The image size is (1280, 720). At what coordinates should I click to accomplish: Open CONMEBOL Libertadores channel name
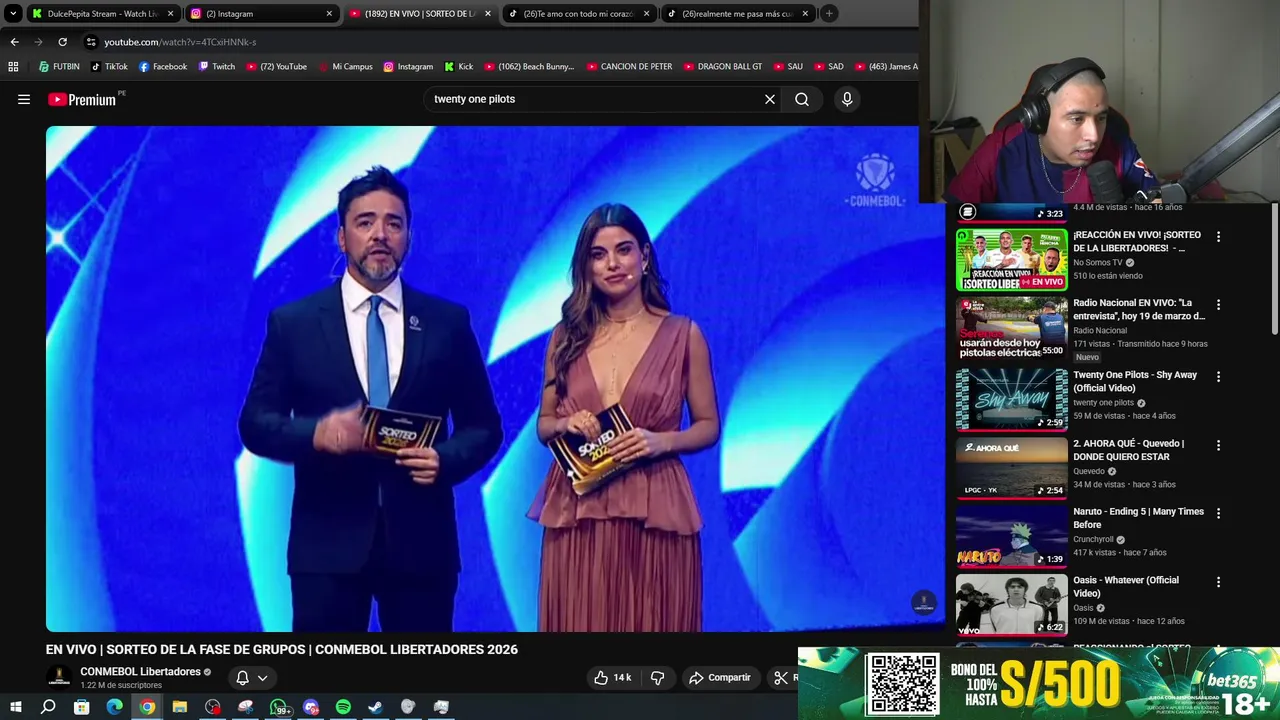tap(140, 672)
